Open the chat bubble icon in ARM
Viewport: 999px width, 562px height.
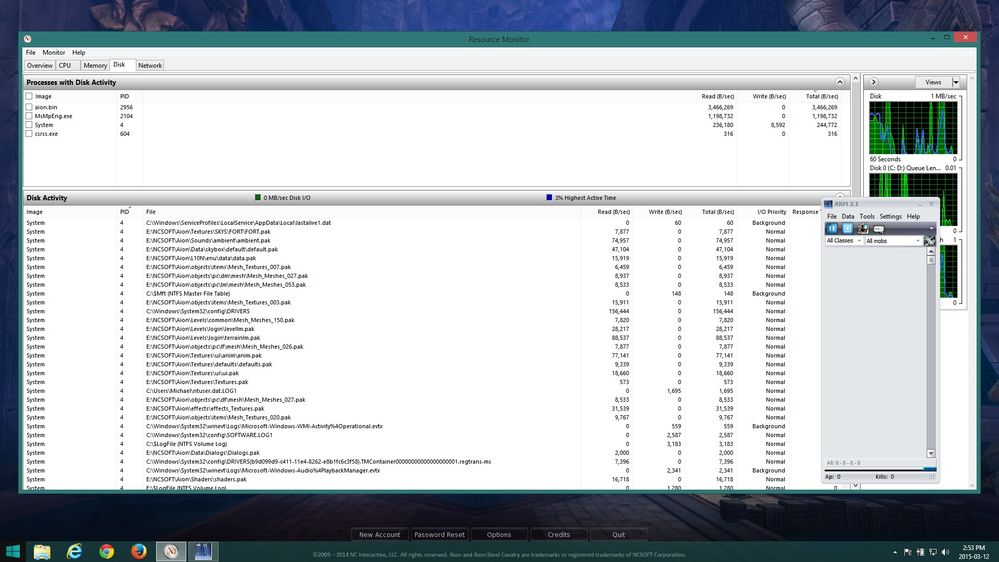(879, 228)
